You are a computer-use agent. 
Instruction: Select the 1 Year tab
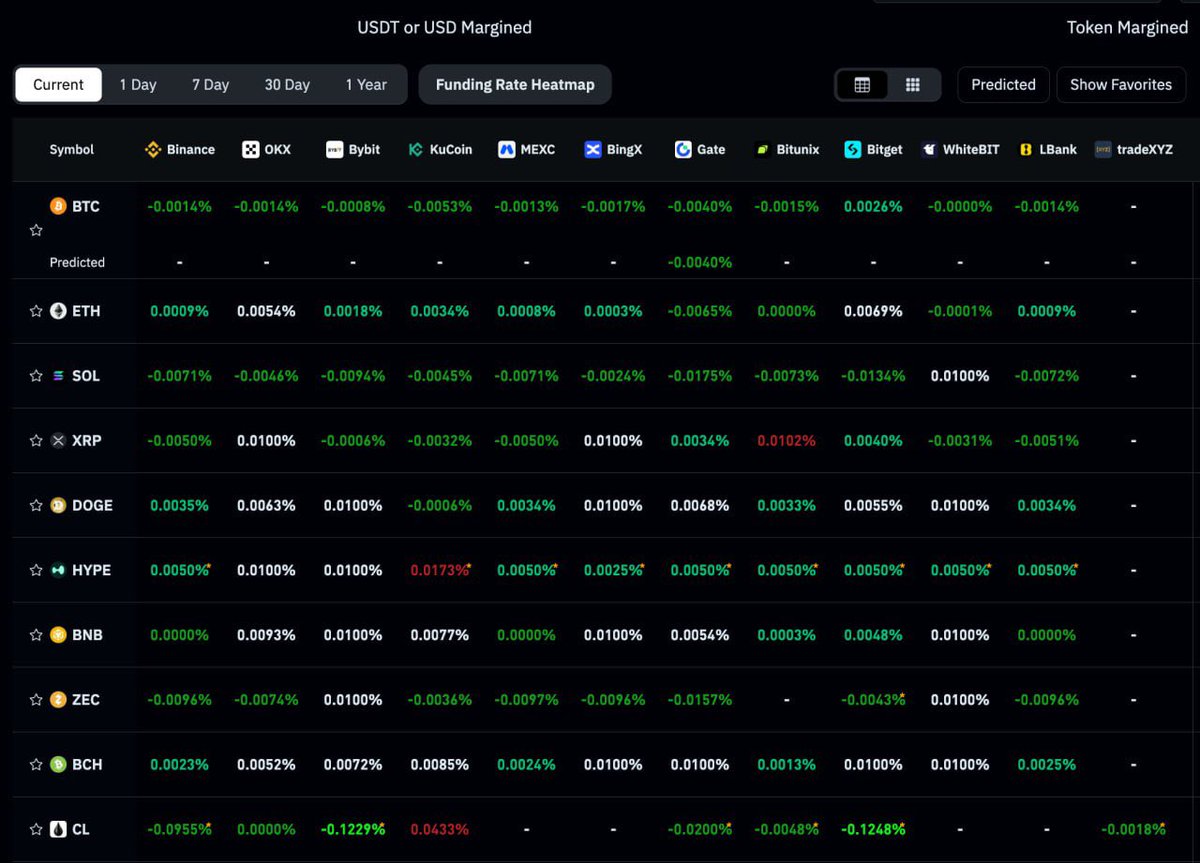(366, 85)
